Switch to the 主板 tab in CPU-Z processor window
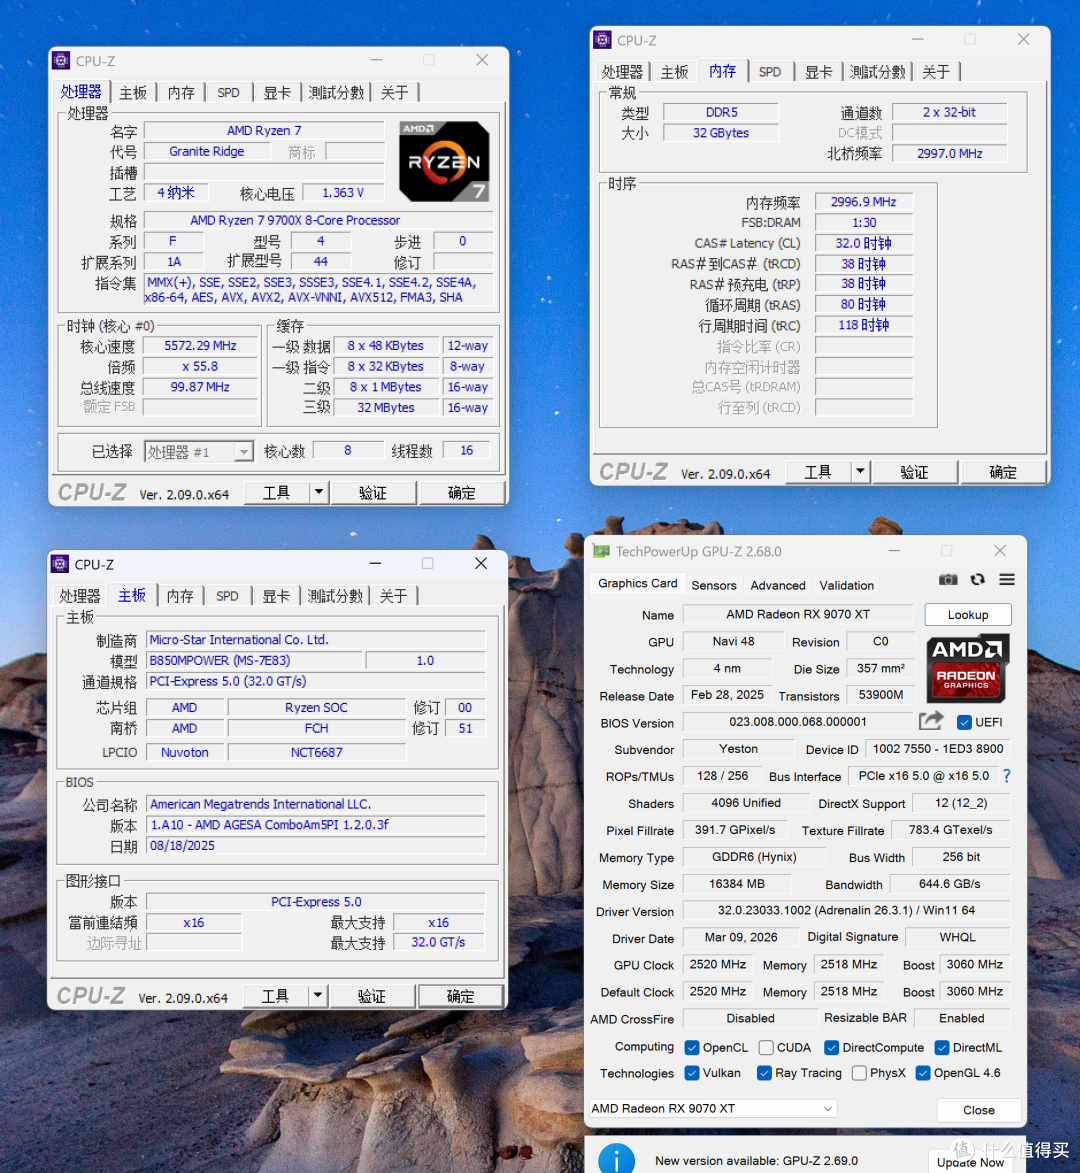This screenshot has width=1080, height=1173. [x=133, y=93]
